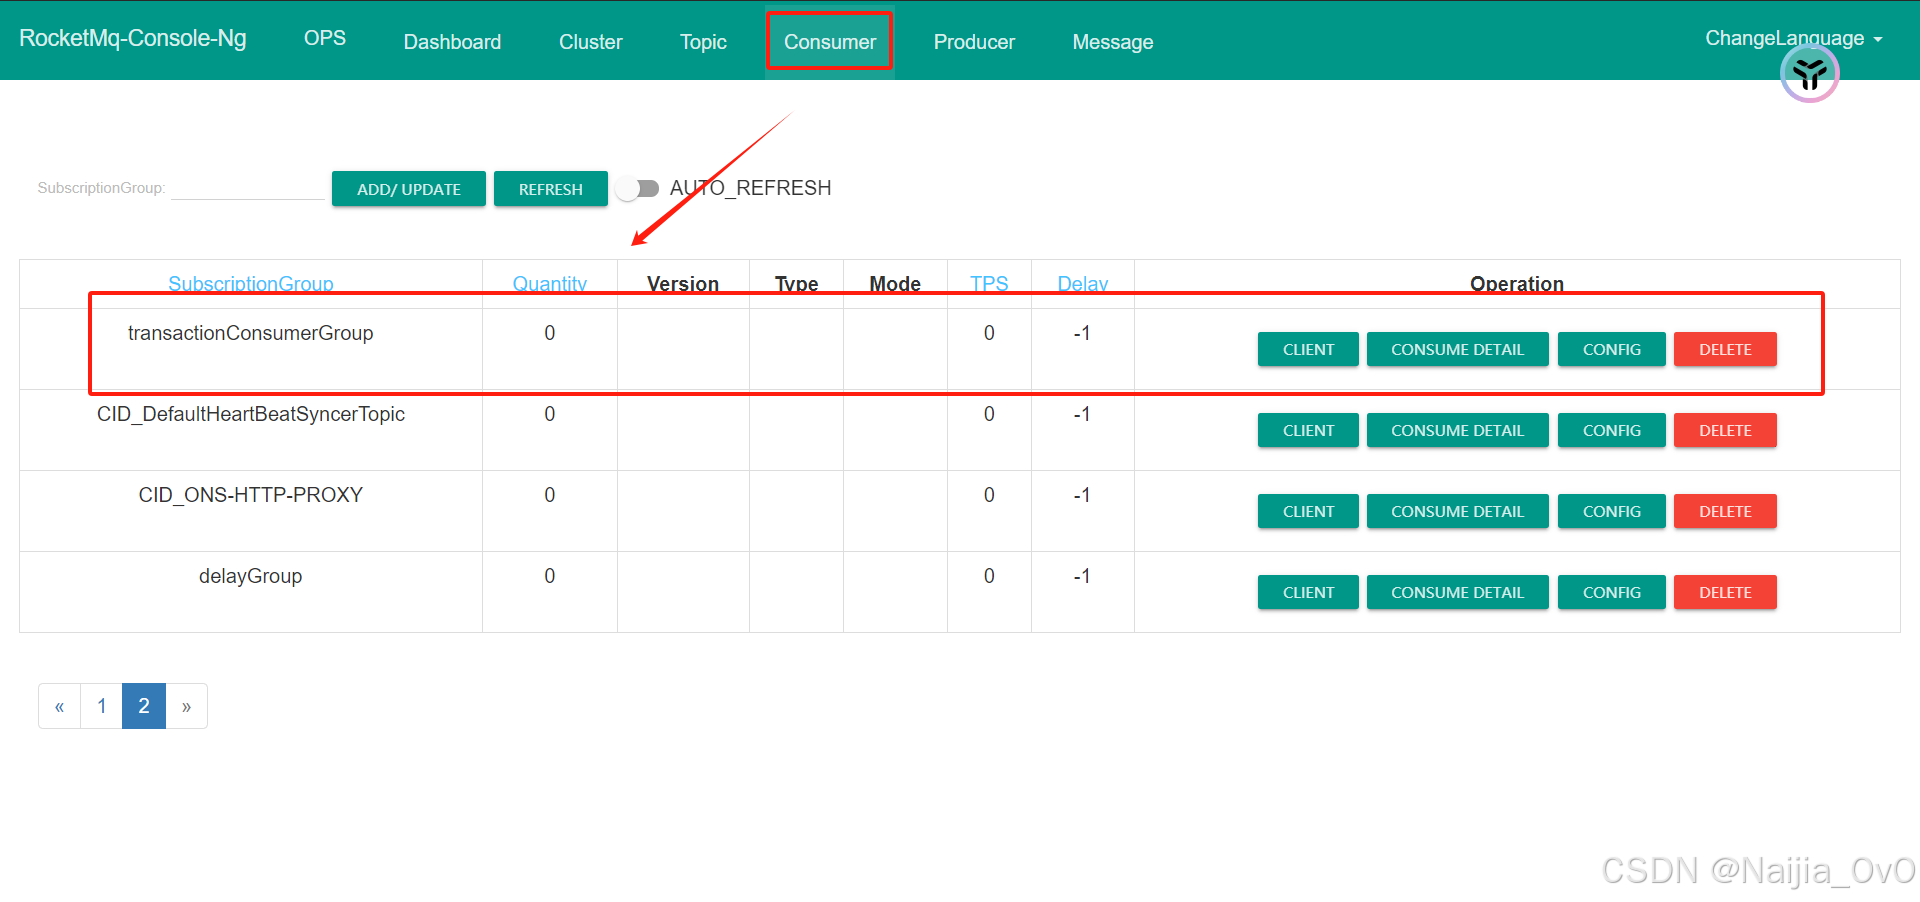This screenshot has height=902, width=1920.
Task: View CONSUME DETAIL for CID_ONS-HTTP-PROXY
Action: point(1457,511)
